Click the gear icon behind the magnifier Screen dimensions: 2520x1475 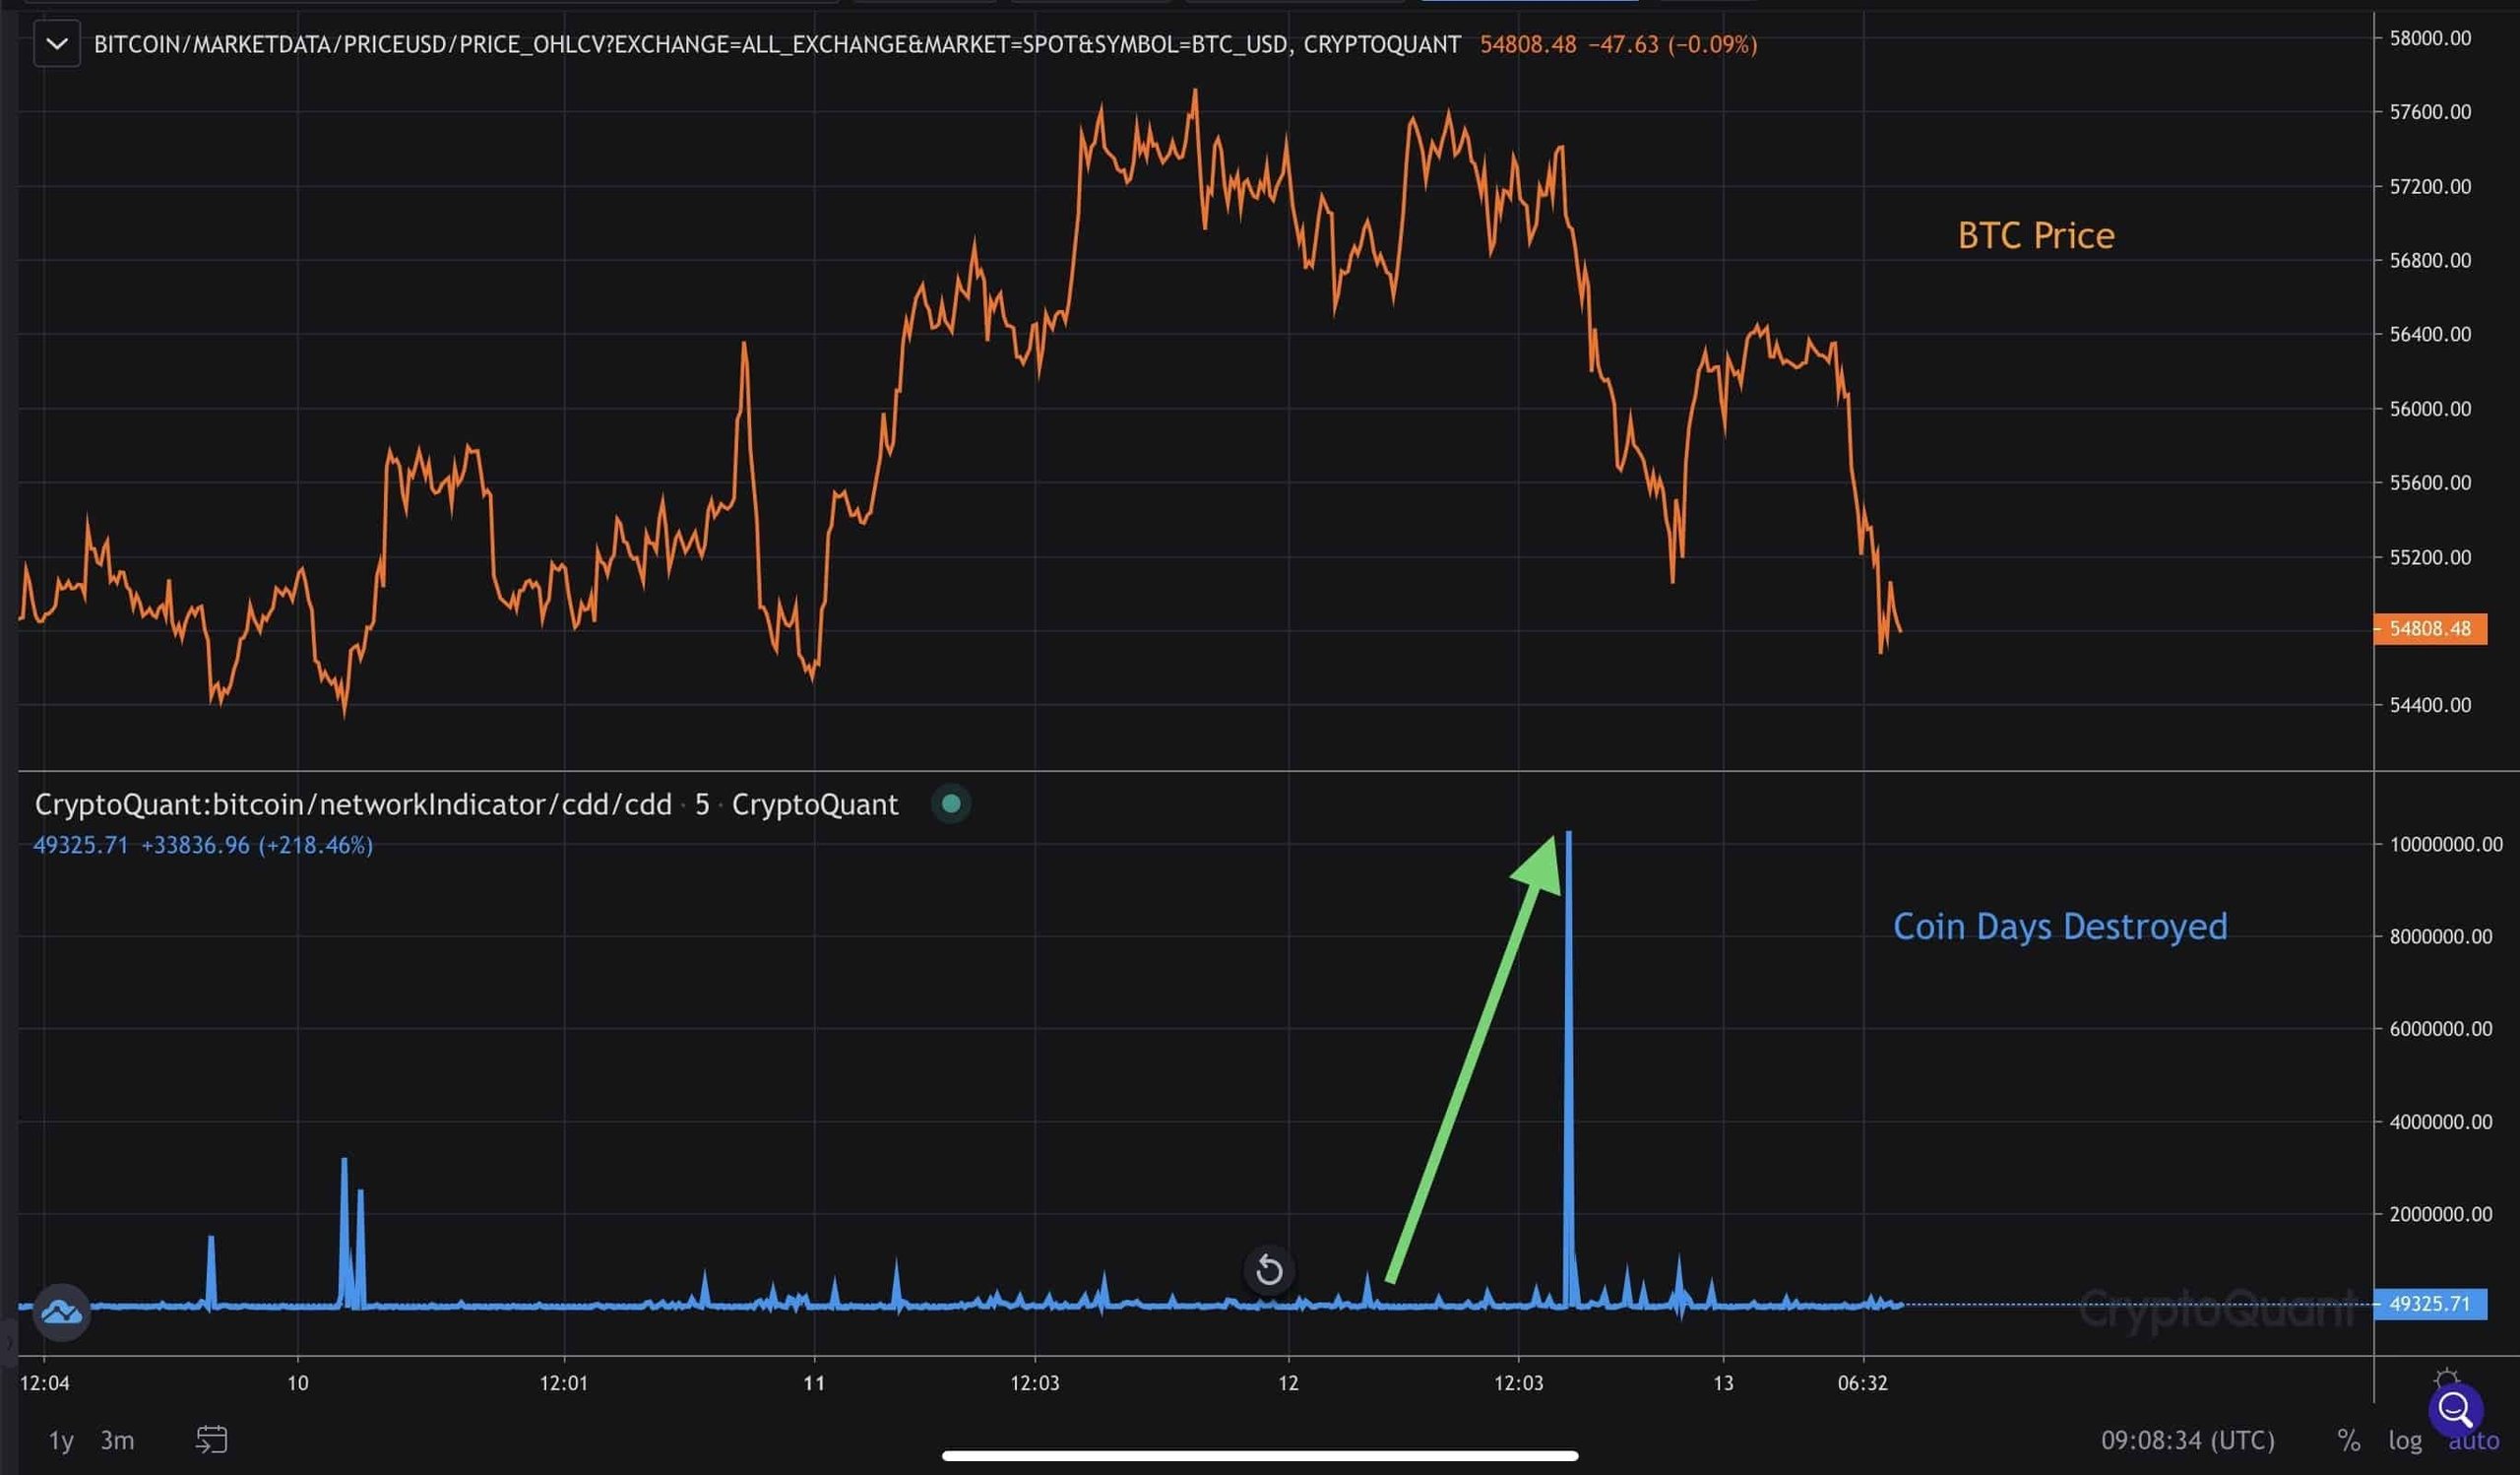coord(2446,1377)
